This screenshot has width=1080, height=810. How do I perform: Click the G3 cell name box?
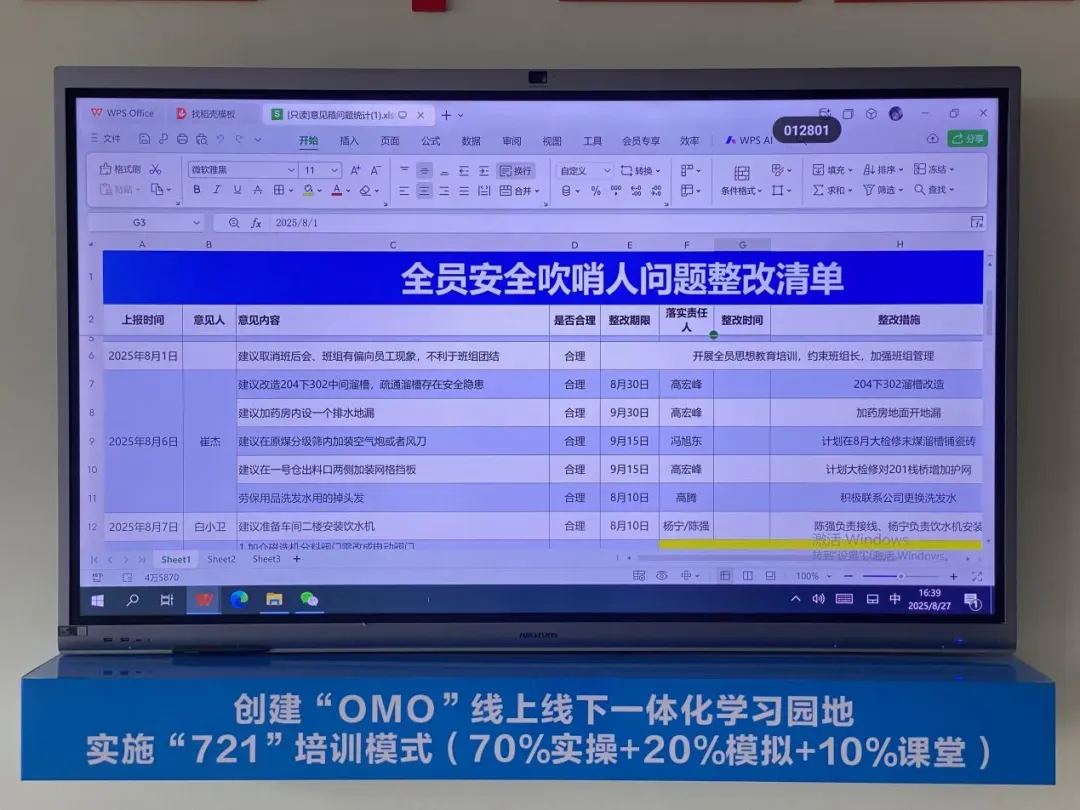click(x=140, y=223)
